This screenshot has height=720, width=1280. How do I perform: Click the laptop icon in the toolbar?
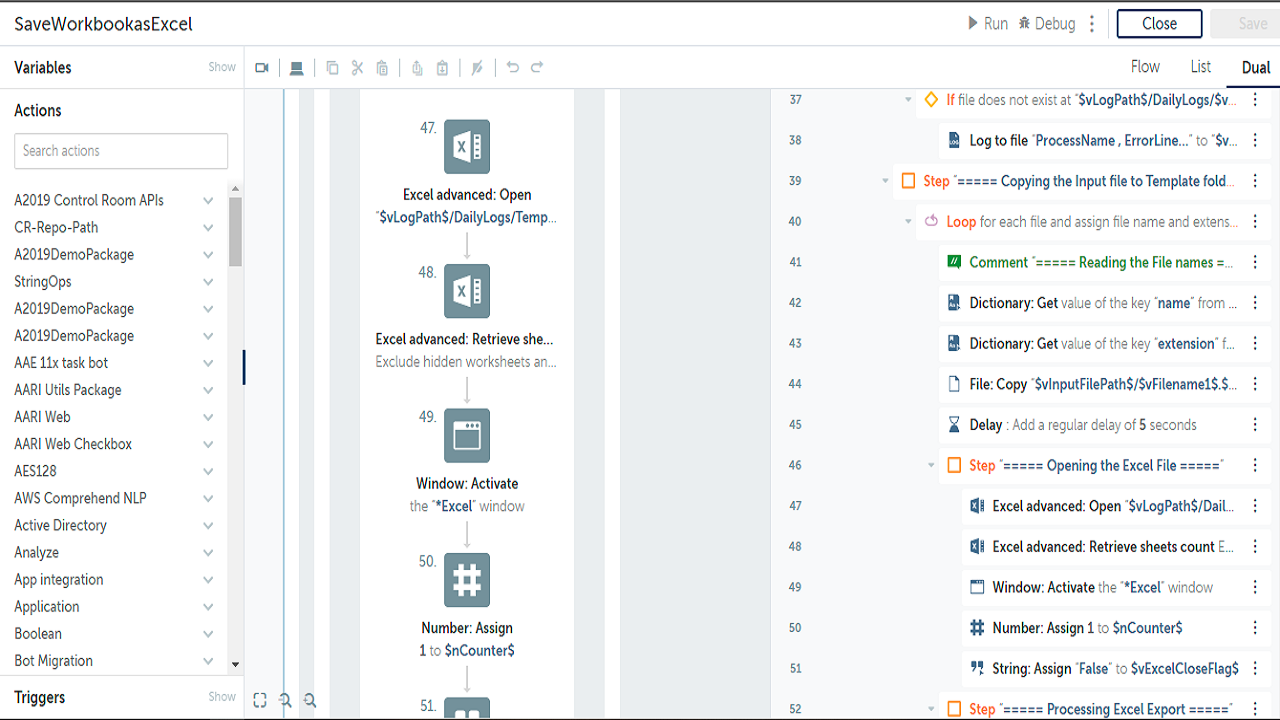click(x=296, y=68)
